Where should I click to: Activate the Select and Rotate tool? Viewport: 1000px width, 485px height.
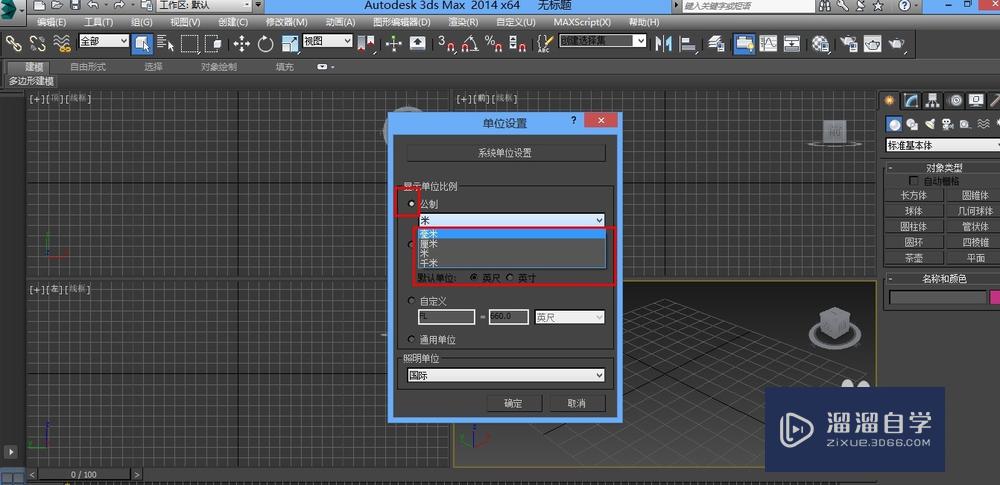pyautogui.click(x=265, y=43)
